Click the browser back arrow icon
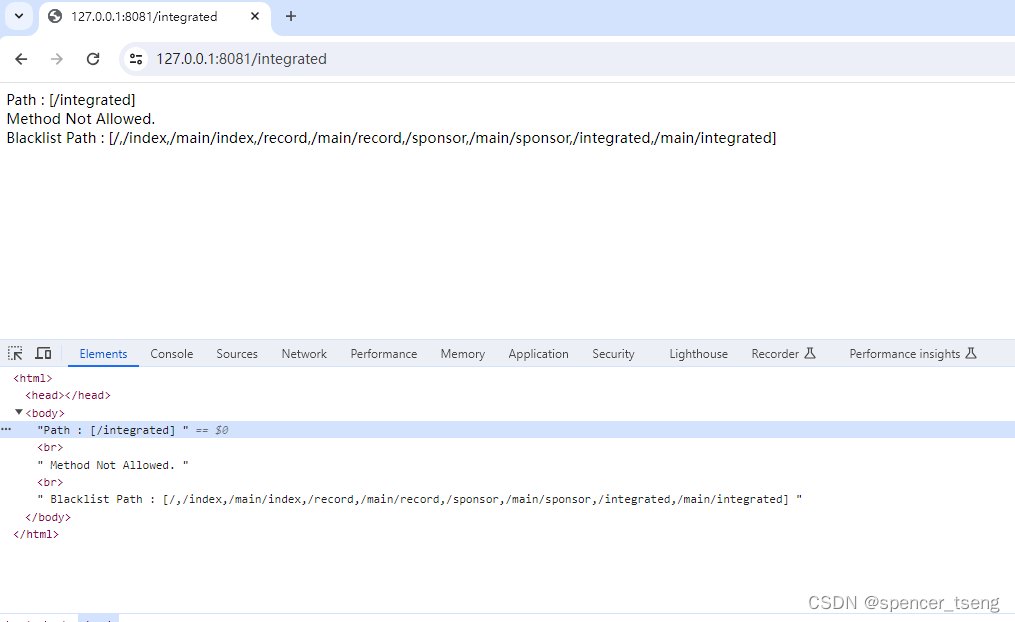The height and width of the screenshot is (622, 1015). pyautogui.click(x=20, y=59)
